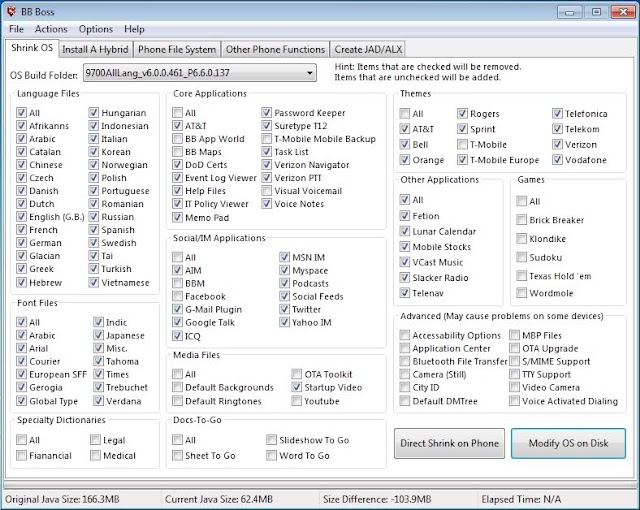Uncheck All in Language Files
Viewport: 640px width, 510px height.
pos(21,113)
